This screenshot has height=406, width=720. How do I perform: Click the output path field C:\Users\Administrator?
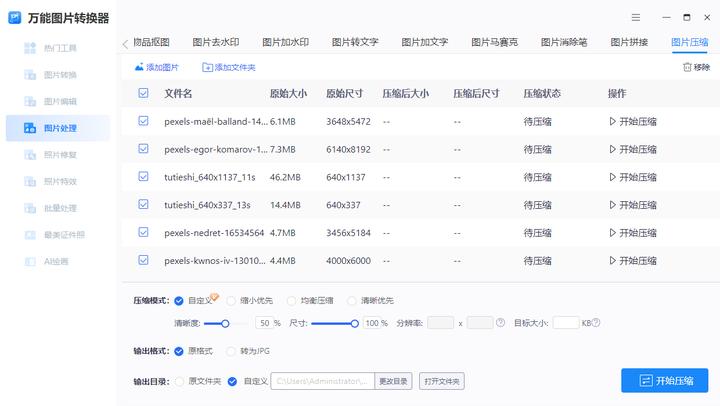323,381
